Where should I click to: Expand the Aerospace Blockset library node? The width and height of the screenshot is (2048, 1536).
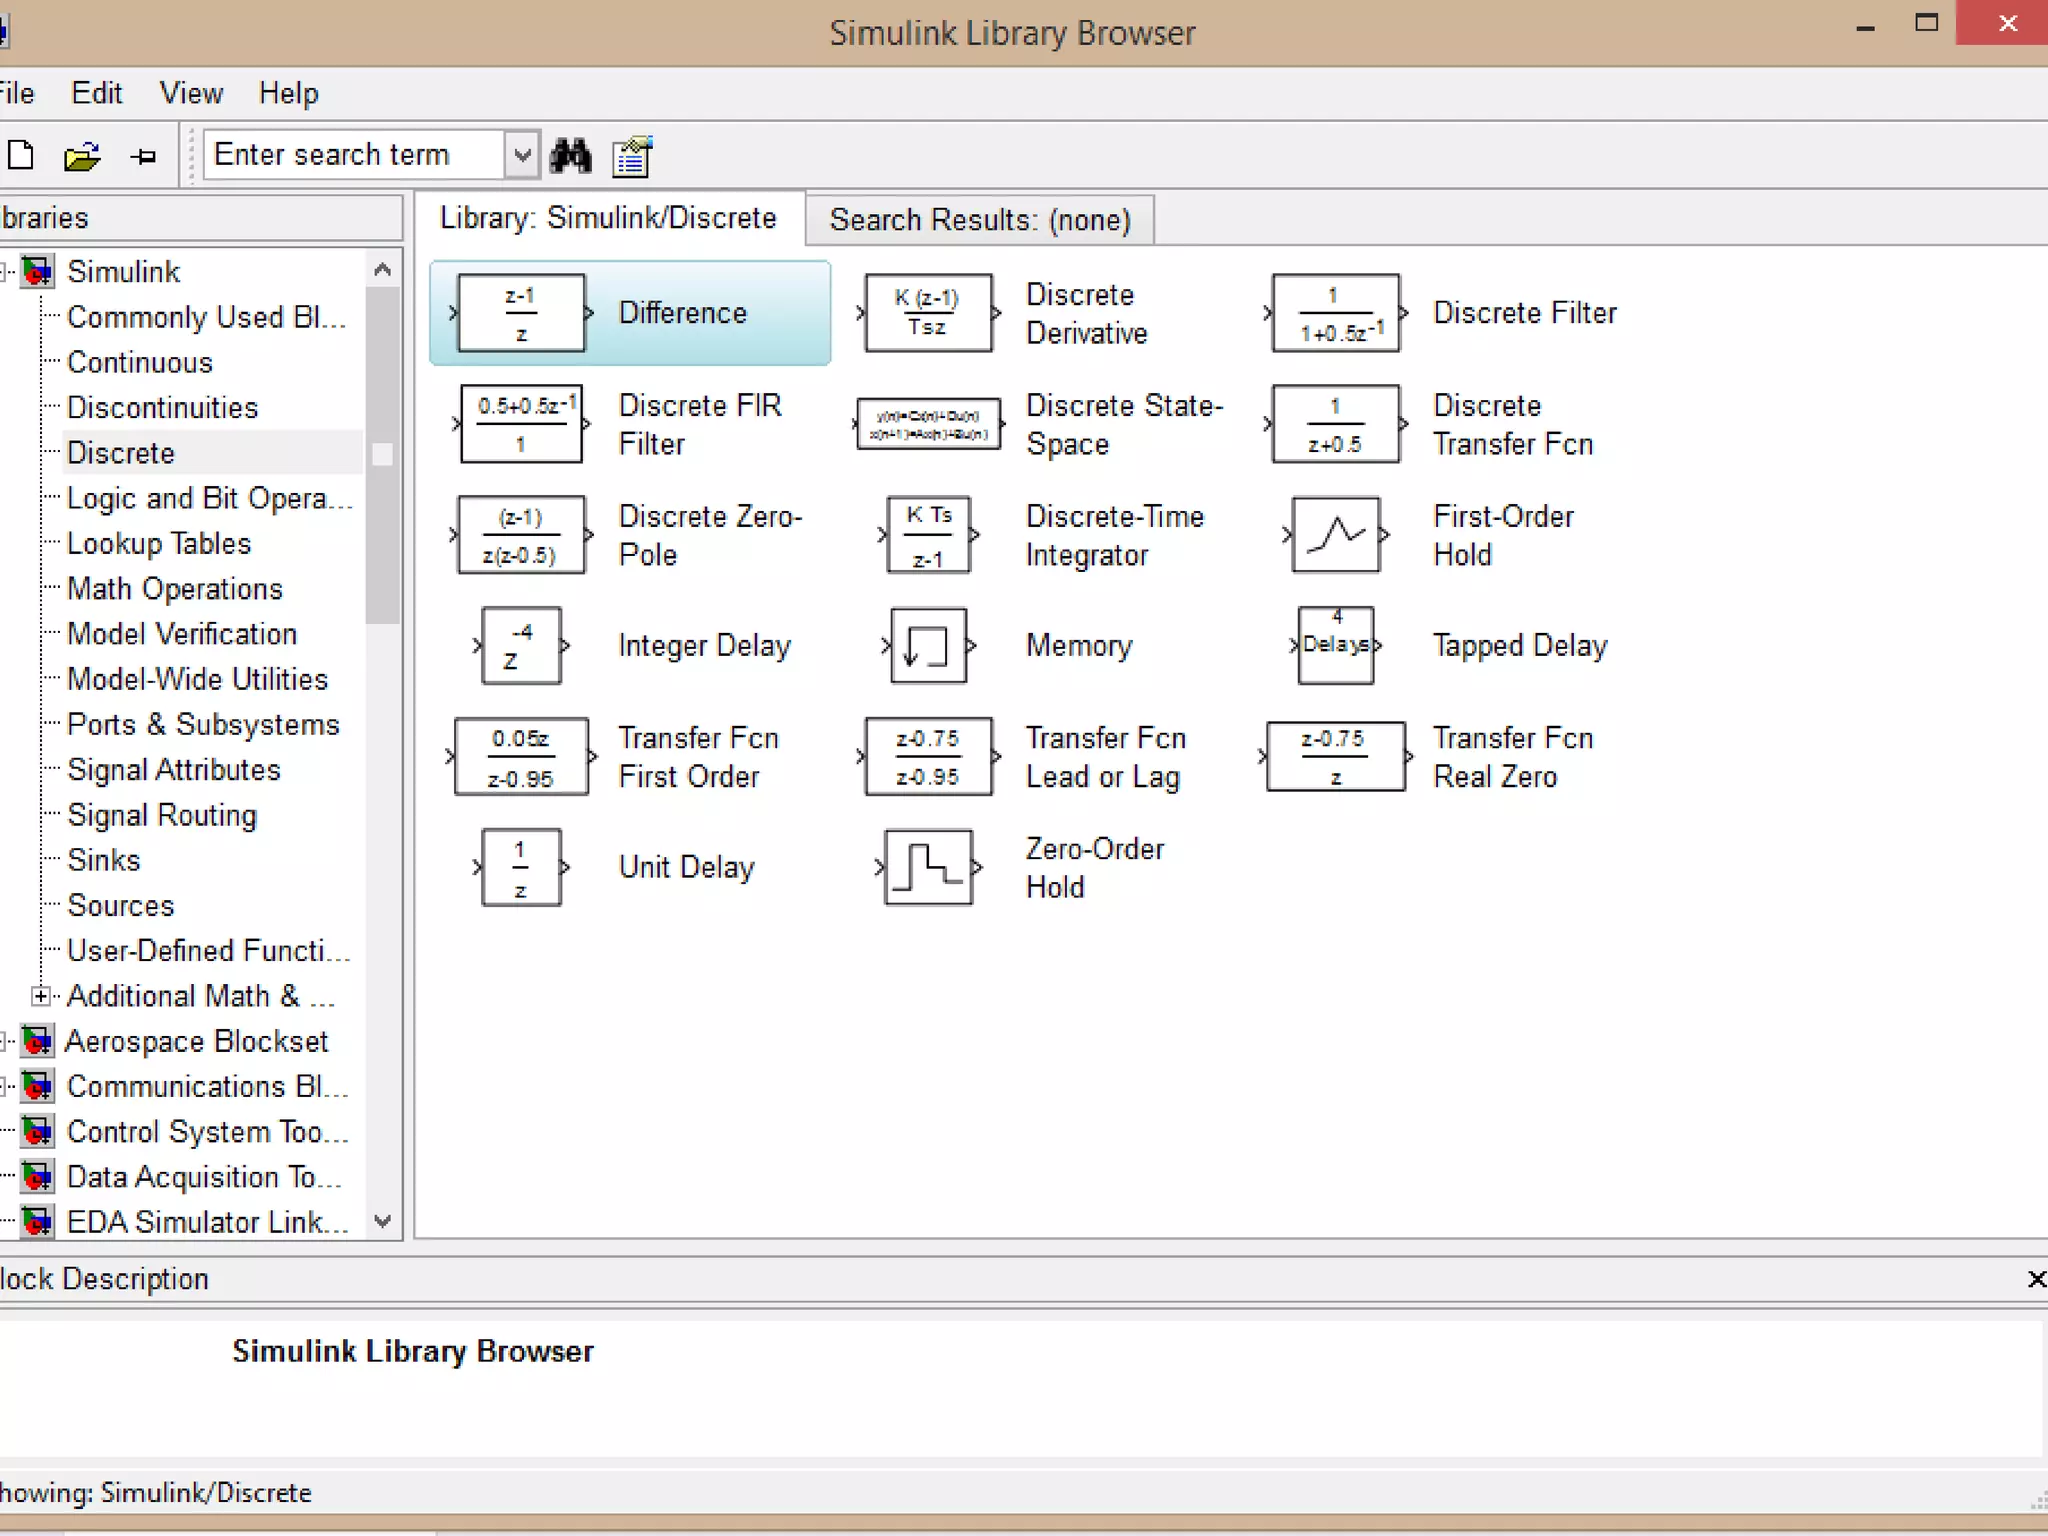coord(5,1042)
